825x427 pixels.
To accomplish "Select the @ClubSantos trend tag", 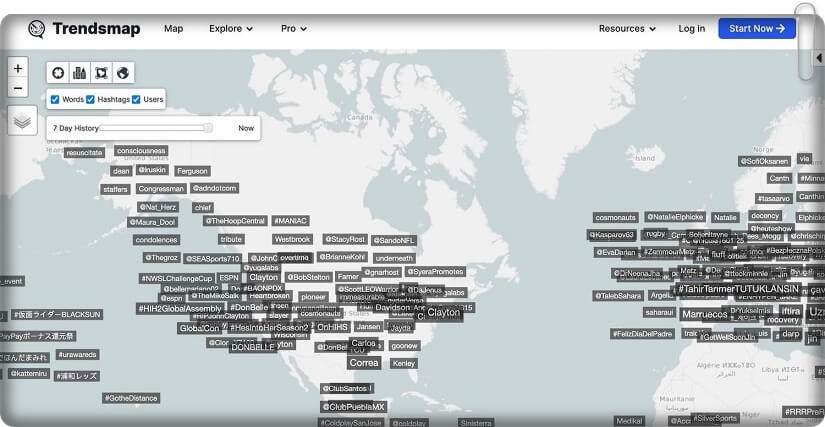I will (x=347, y=389).
